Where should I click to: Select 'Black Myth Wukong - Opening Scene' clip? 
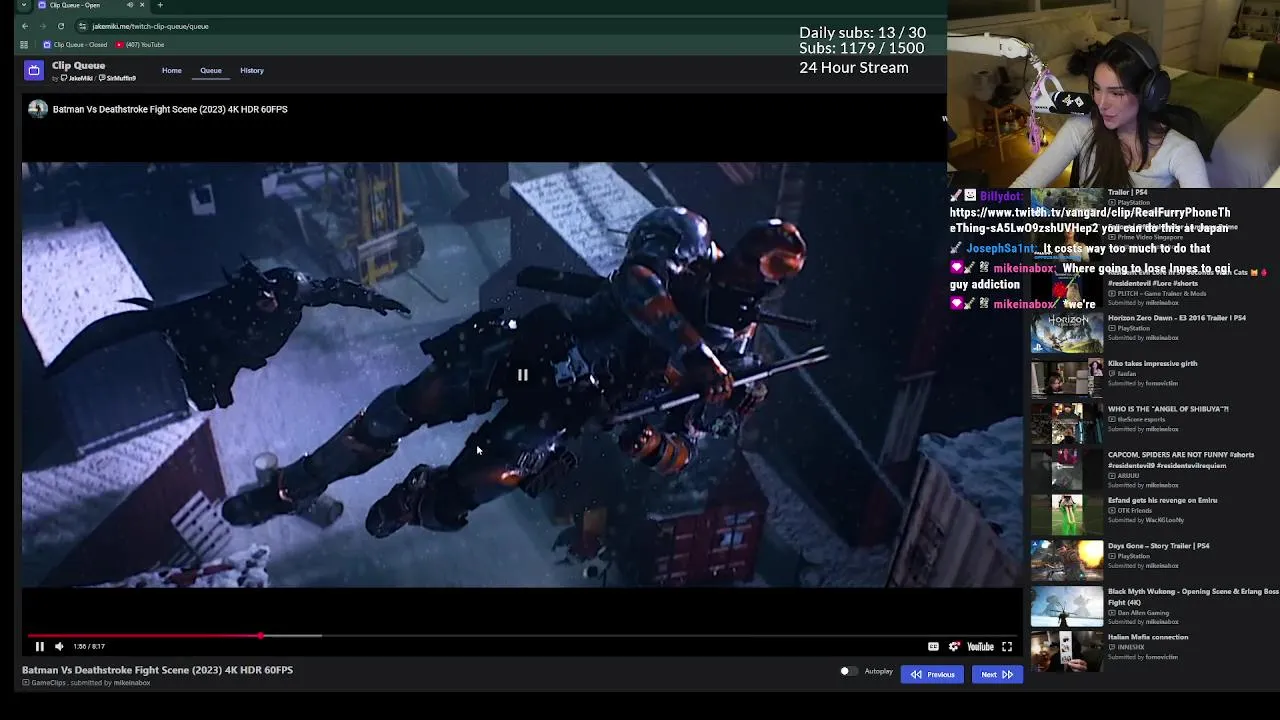click(x=1155, y=605)
